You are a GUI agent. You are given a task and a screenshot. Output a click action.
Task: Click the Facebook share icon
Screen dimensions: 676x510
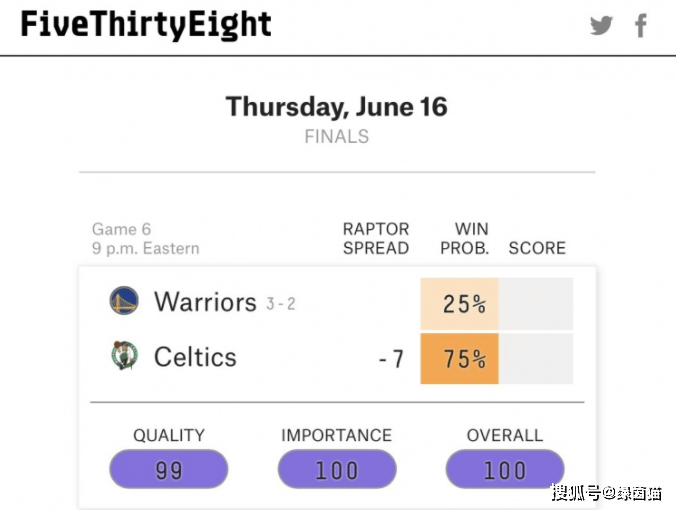pos(641,26)
